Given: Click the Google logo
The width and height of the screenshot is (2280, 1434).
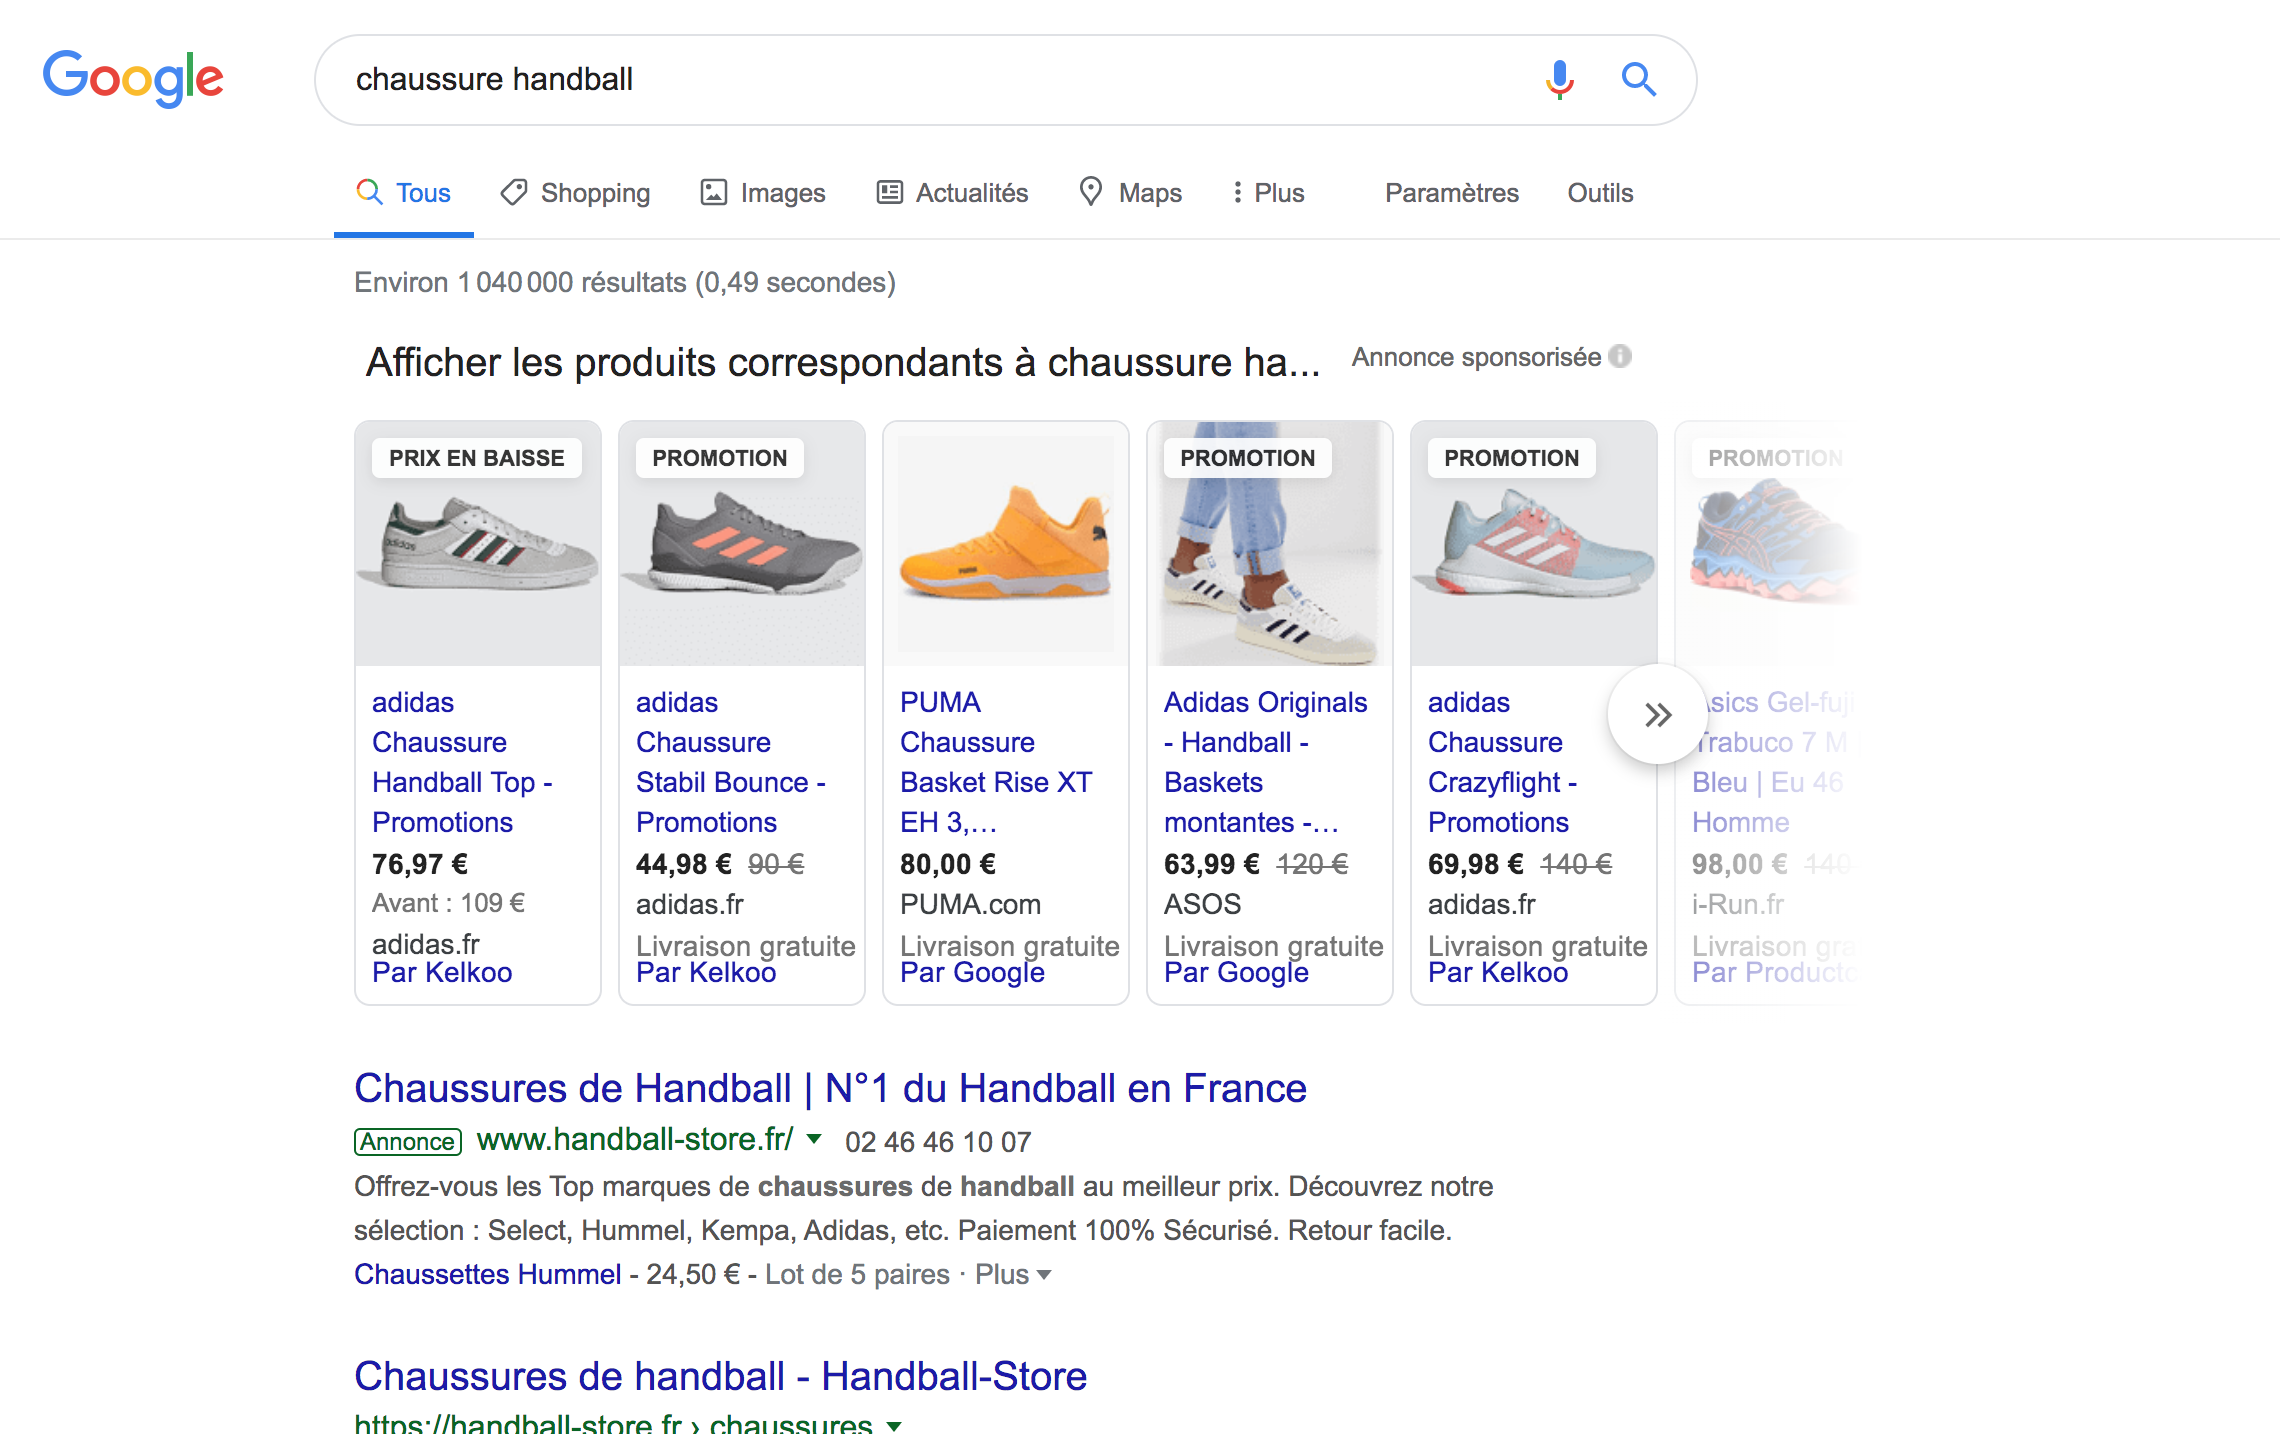Looking at the screenshot, I should point(133,78).
